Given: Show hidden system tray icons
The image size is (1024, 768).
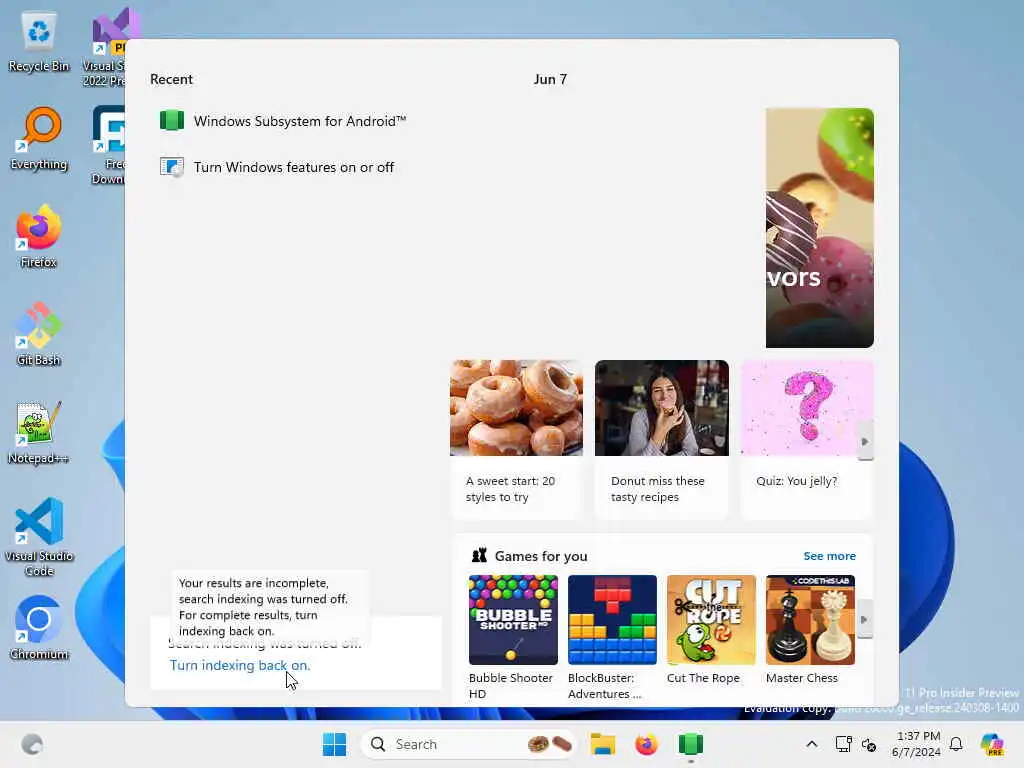Looking at the screenshot, I should [x=812, y=744].
